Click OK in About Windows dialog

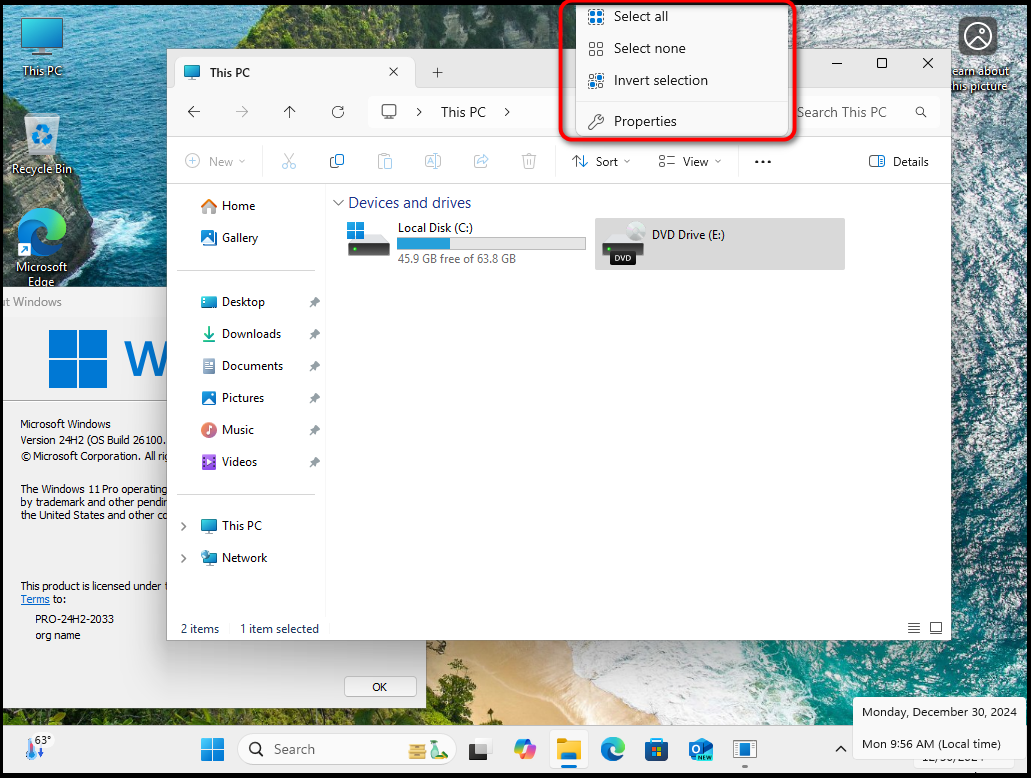tap(380, 687)
